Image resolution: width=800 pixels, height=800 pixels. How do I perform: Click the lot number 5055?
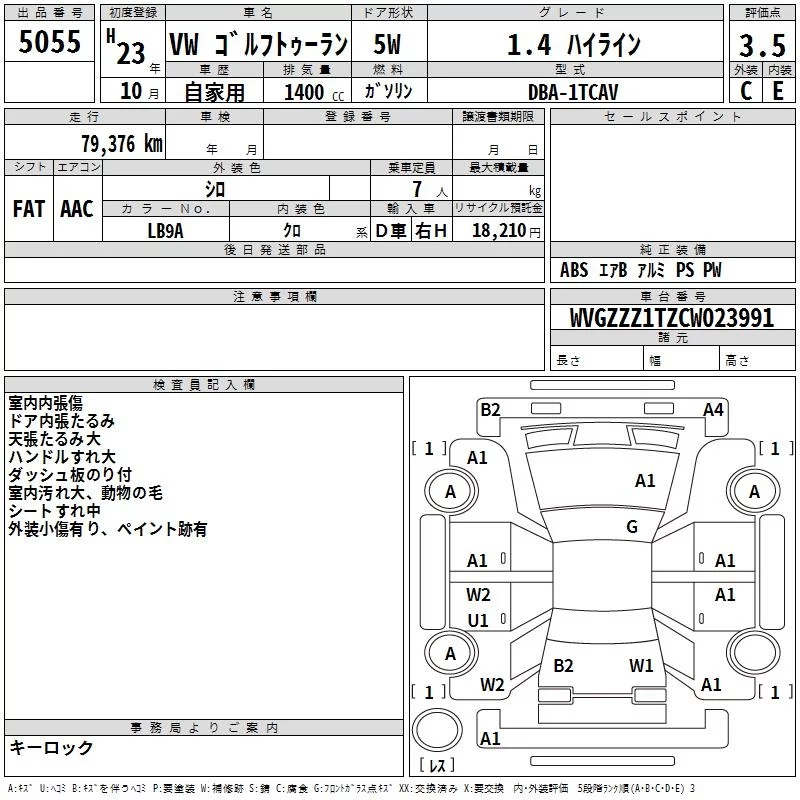49,42
